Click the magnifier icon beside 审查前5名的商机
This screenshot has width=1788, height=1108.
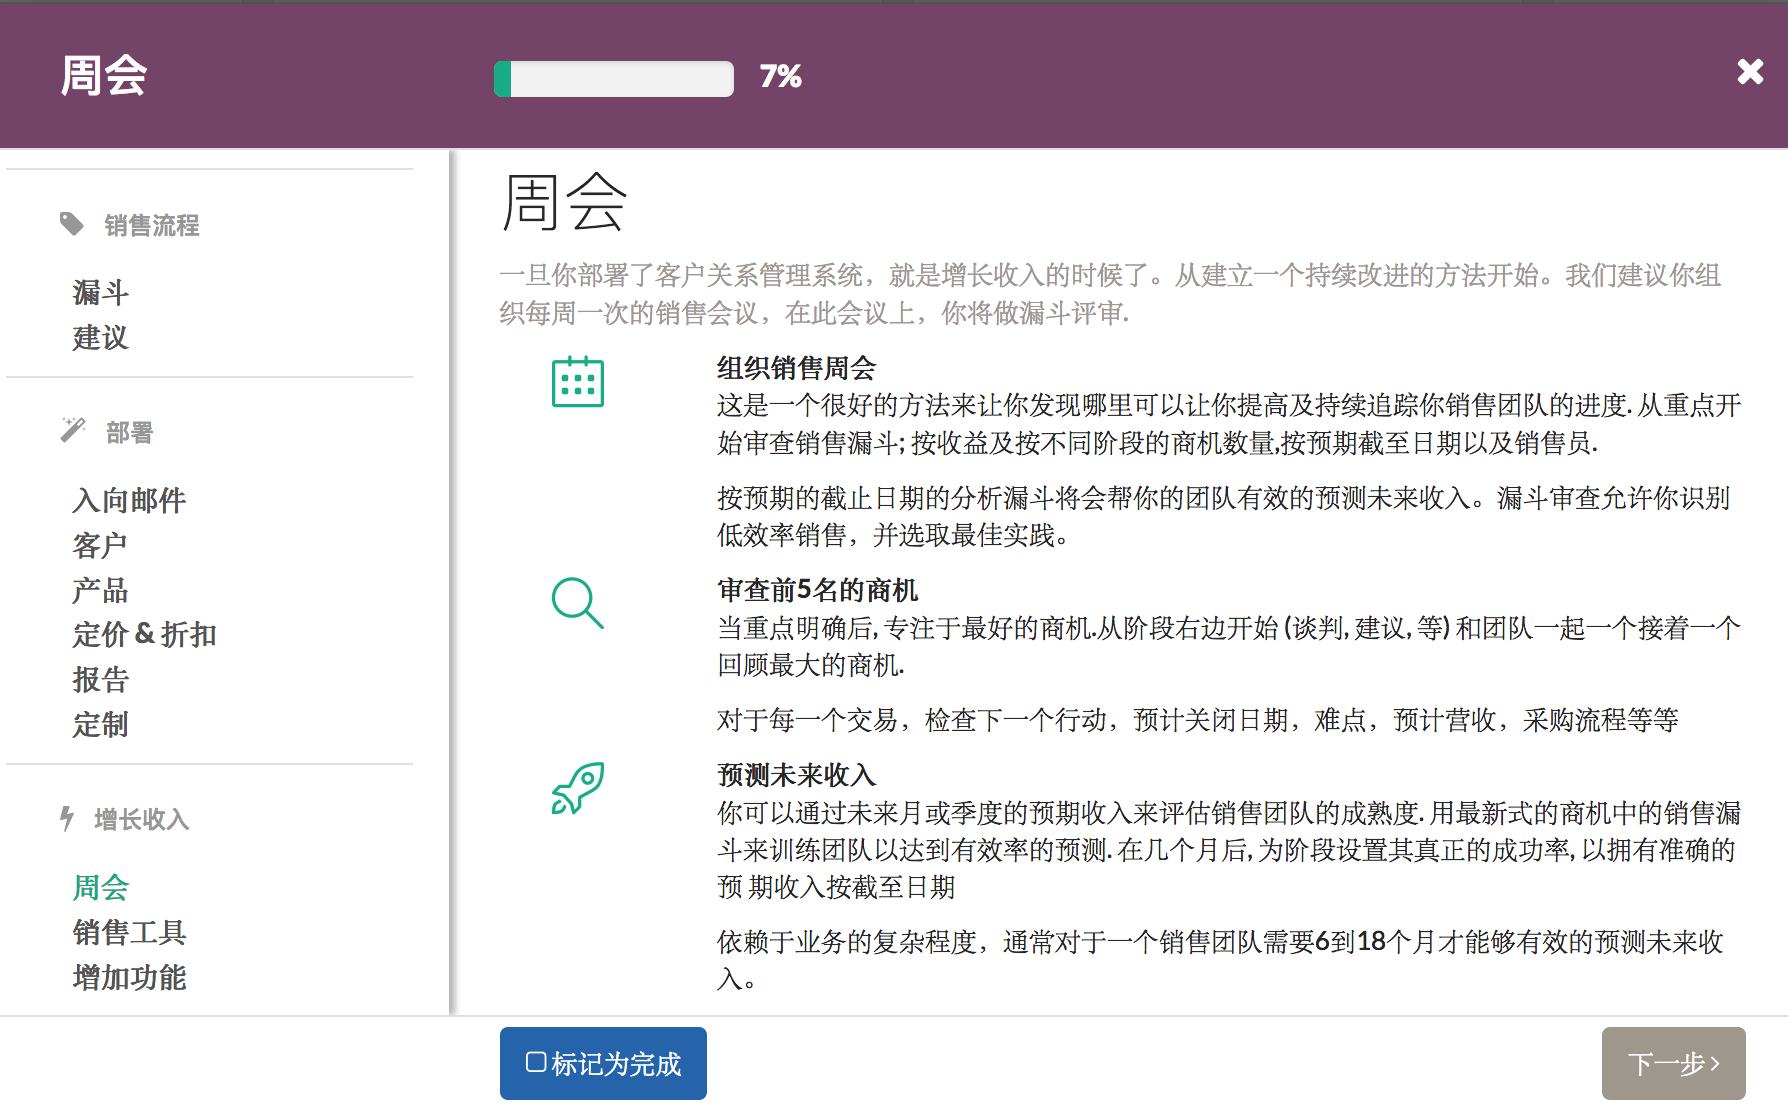pyautogui.click(x=577, y=603)
